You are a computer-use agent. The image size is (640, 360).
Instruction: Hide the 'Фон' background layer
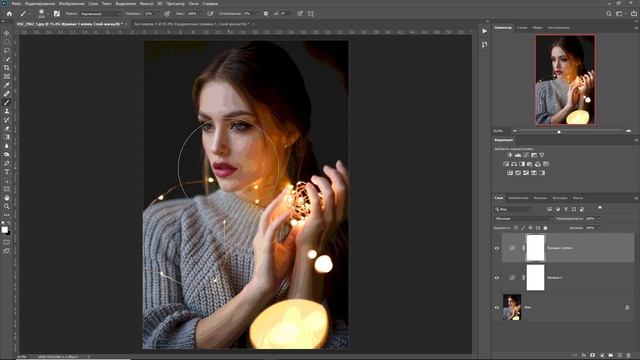[497, 308]
